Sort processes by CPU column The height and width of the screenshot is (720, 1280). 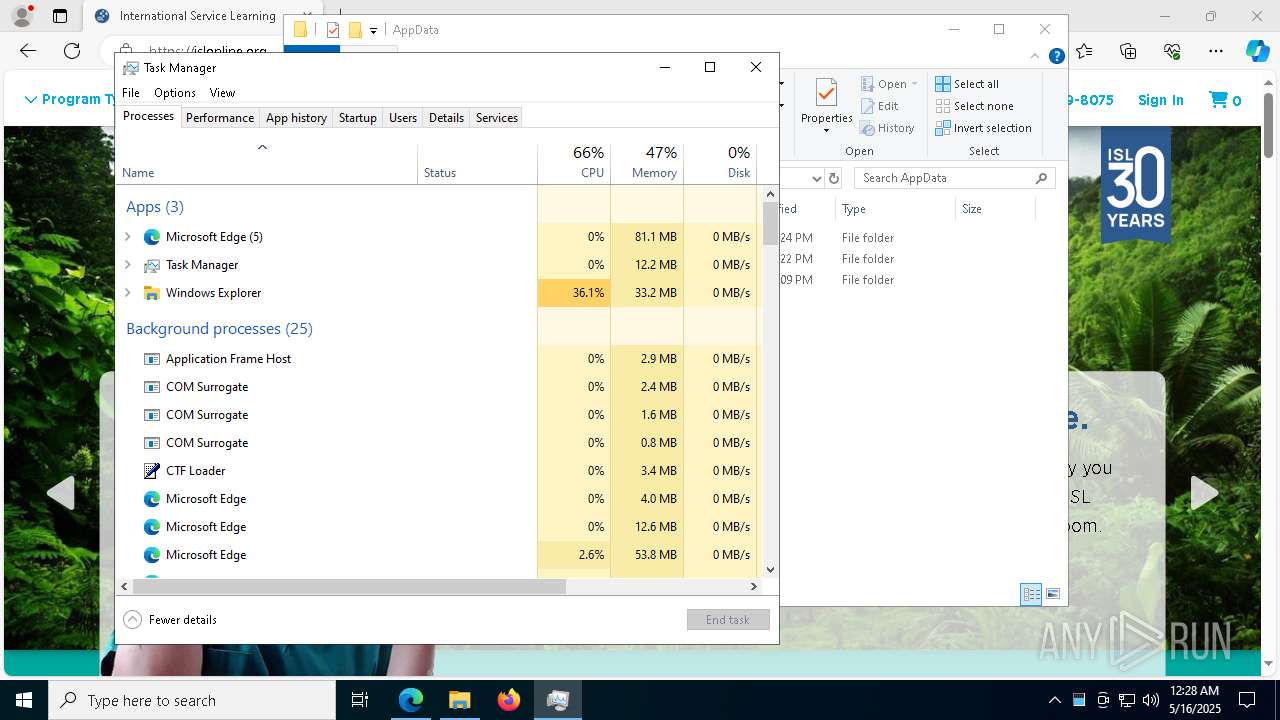point(574,163)
